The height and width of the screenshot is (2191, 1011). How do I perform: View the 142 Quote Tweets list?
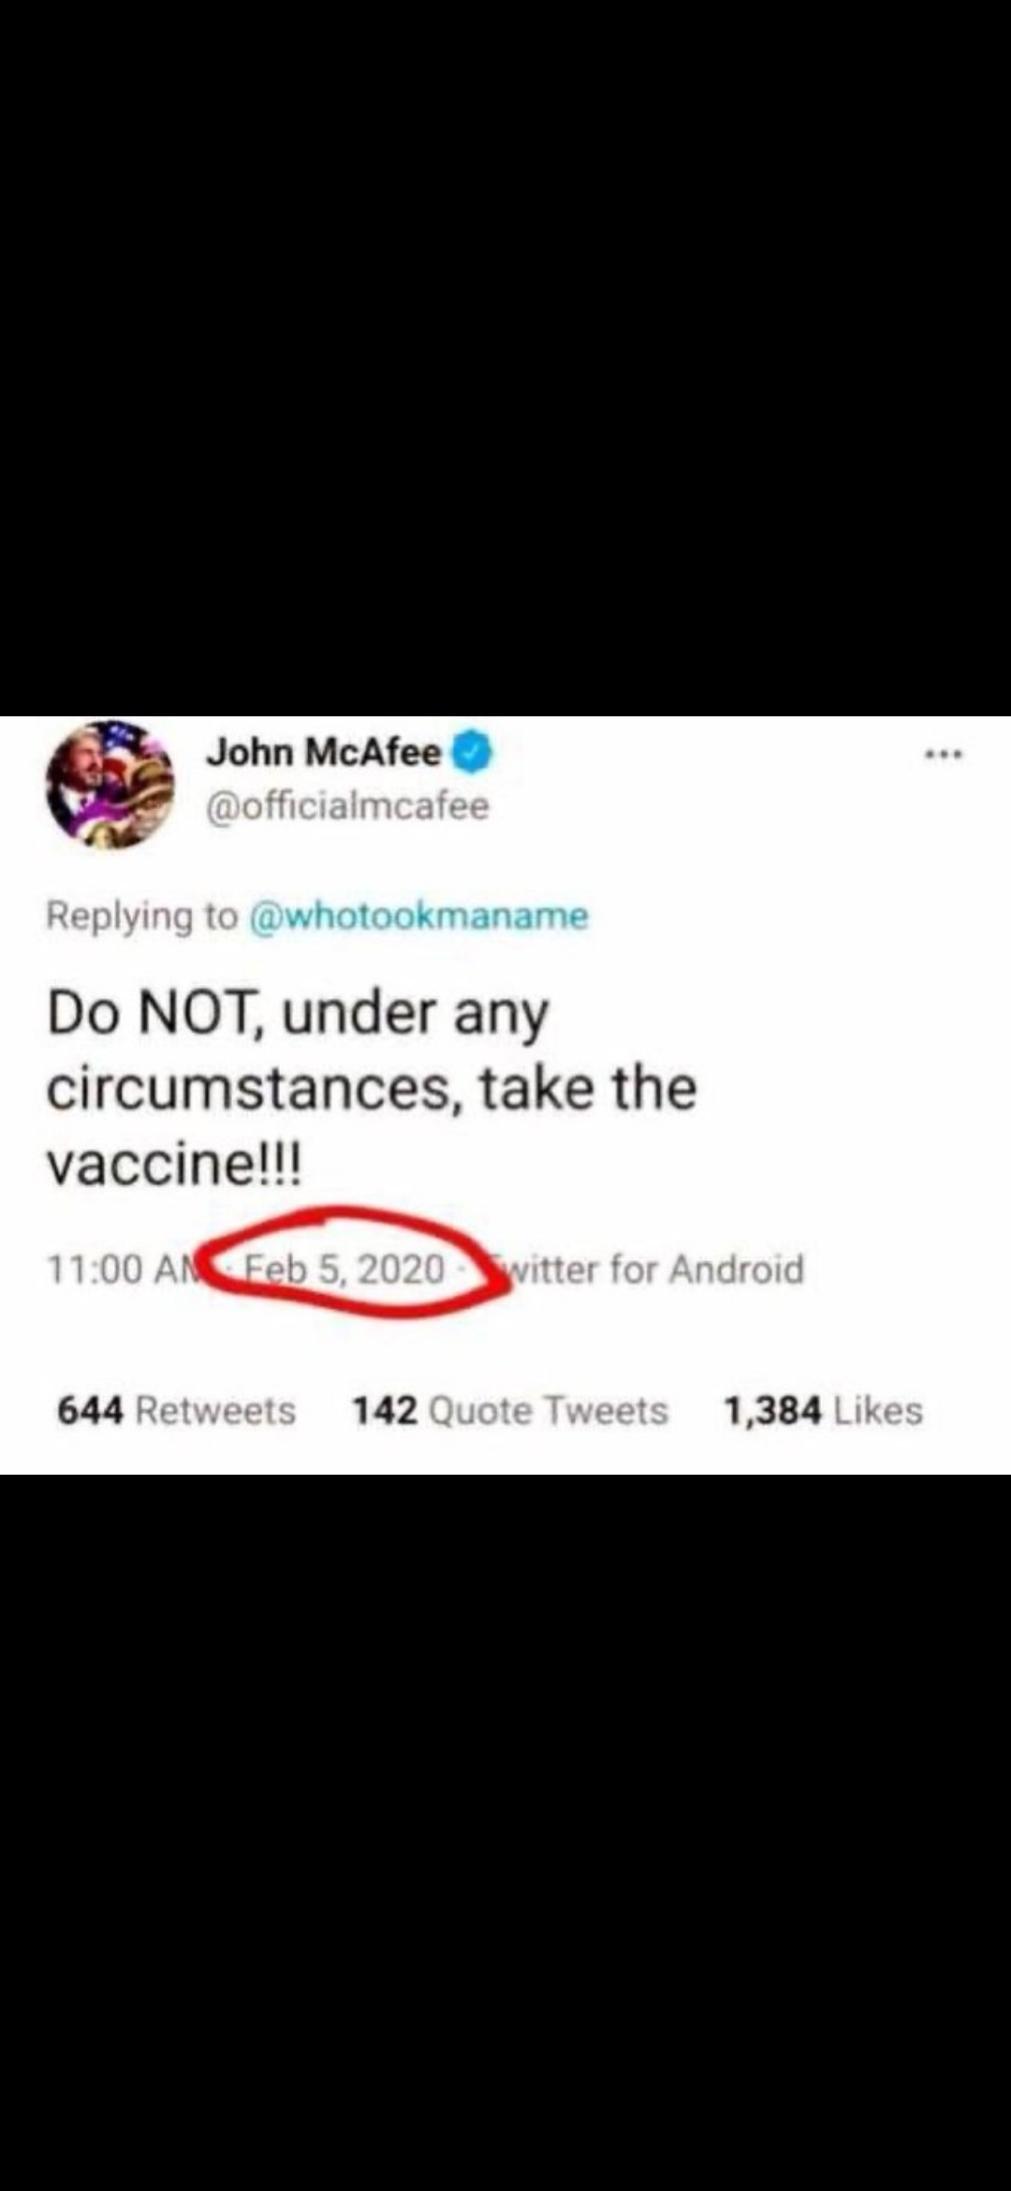(x=510, y=1411)
